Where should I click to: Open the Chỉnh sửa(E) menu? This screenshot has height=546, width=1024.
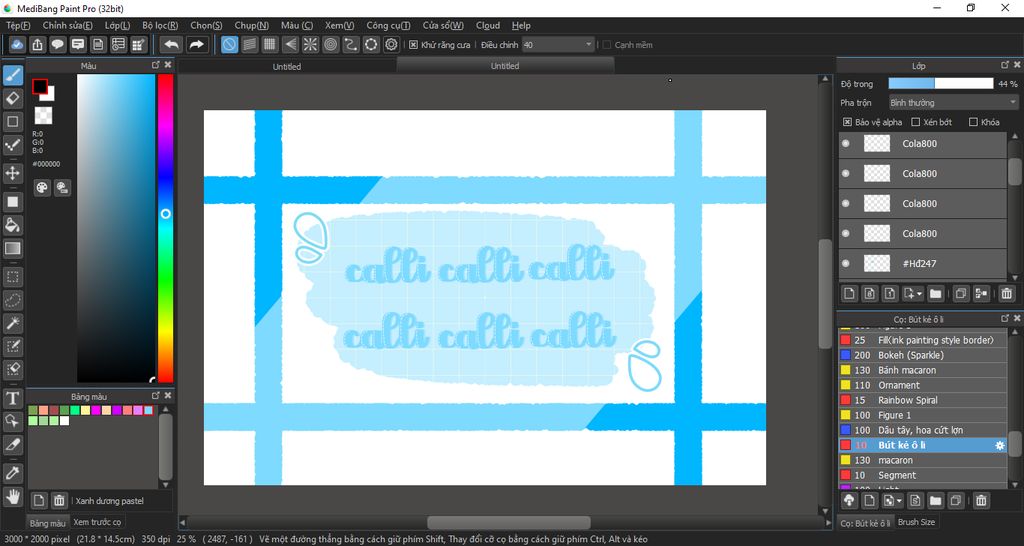point(67,25)
